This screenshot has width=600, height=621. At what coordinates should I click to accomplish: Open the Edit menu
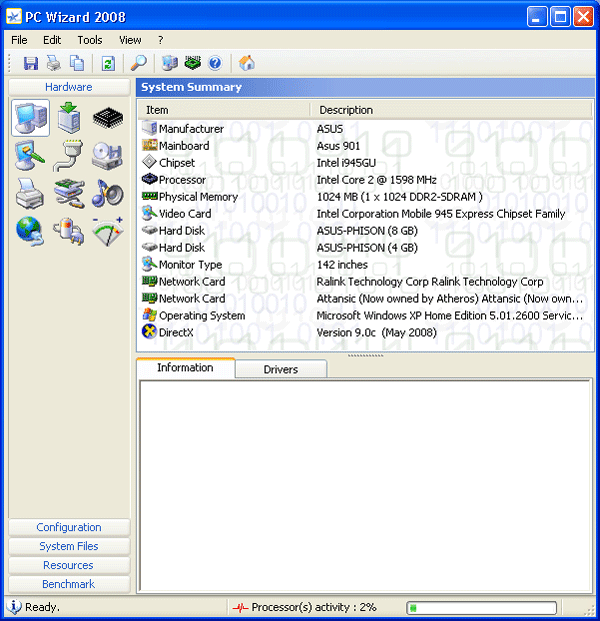click(52, 40)
